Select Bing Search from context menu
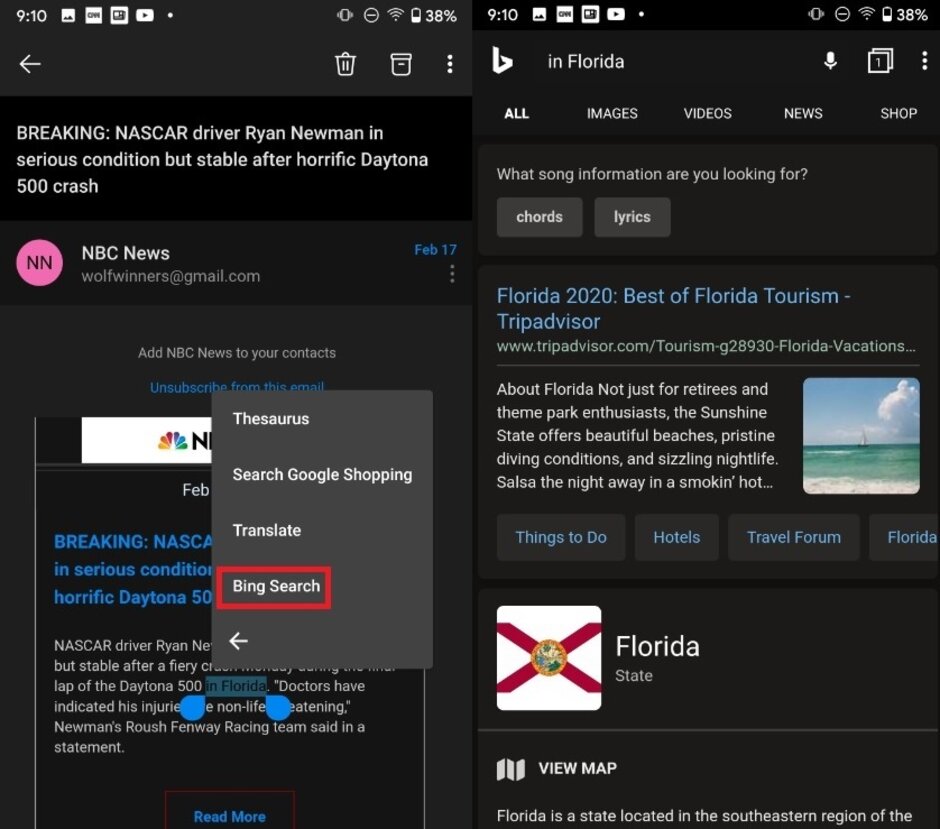This screenshot has height=829, width=940. [276, 586]
